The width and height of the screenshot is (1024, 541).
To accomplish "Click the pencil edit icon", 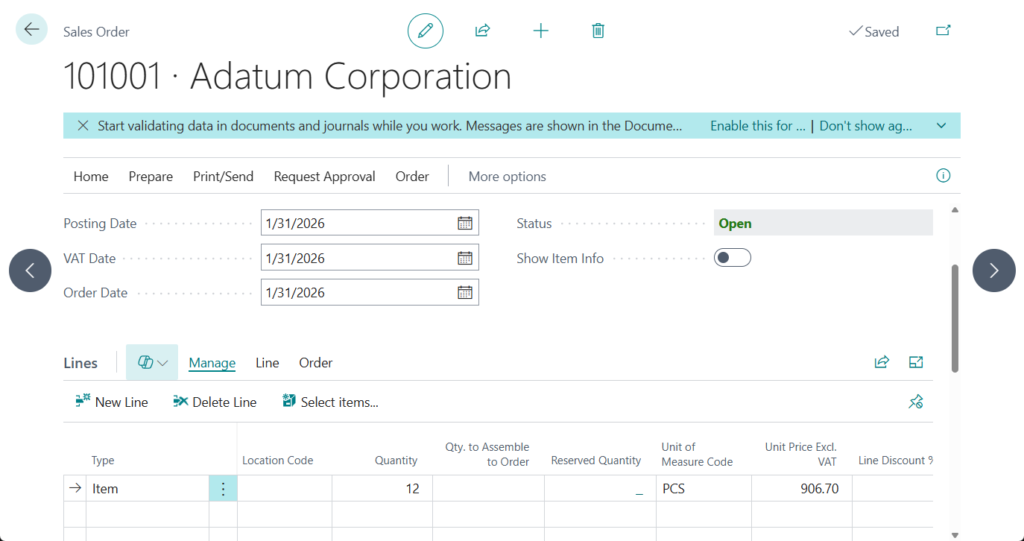I will (425, 31).
